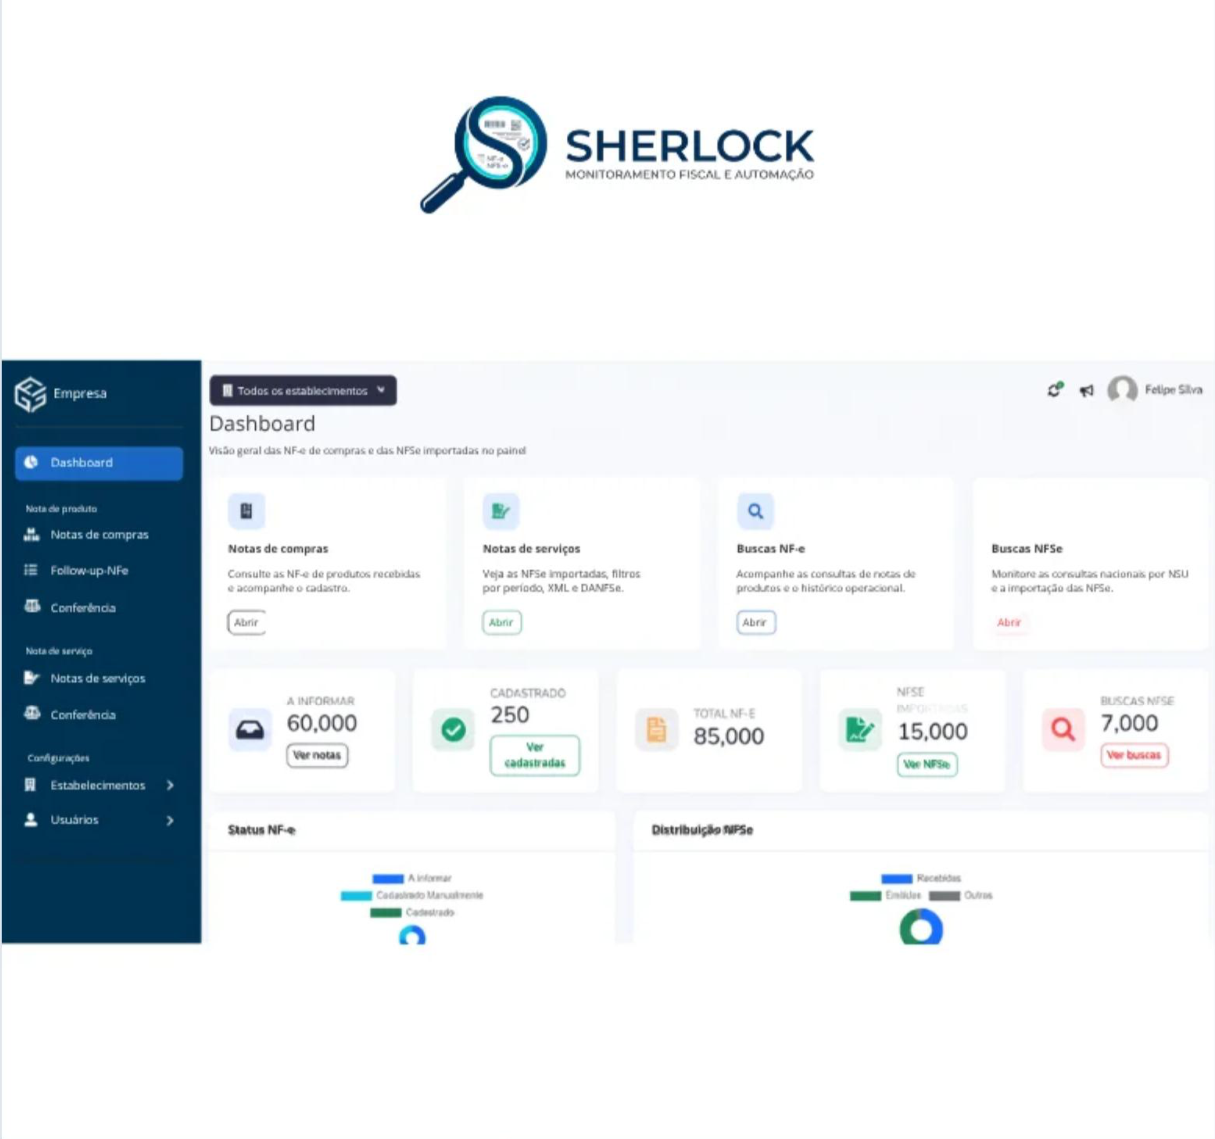Open Conferência under Nota de serviço

(83, 715)
